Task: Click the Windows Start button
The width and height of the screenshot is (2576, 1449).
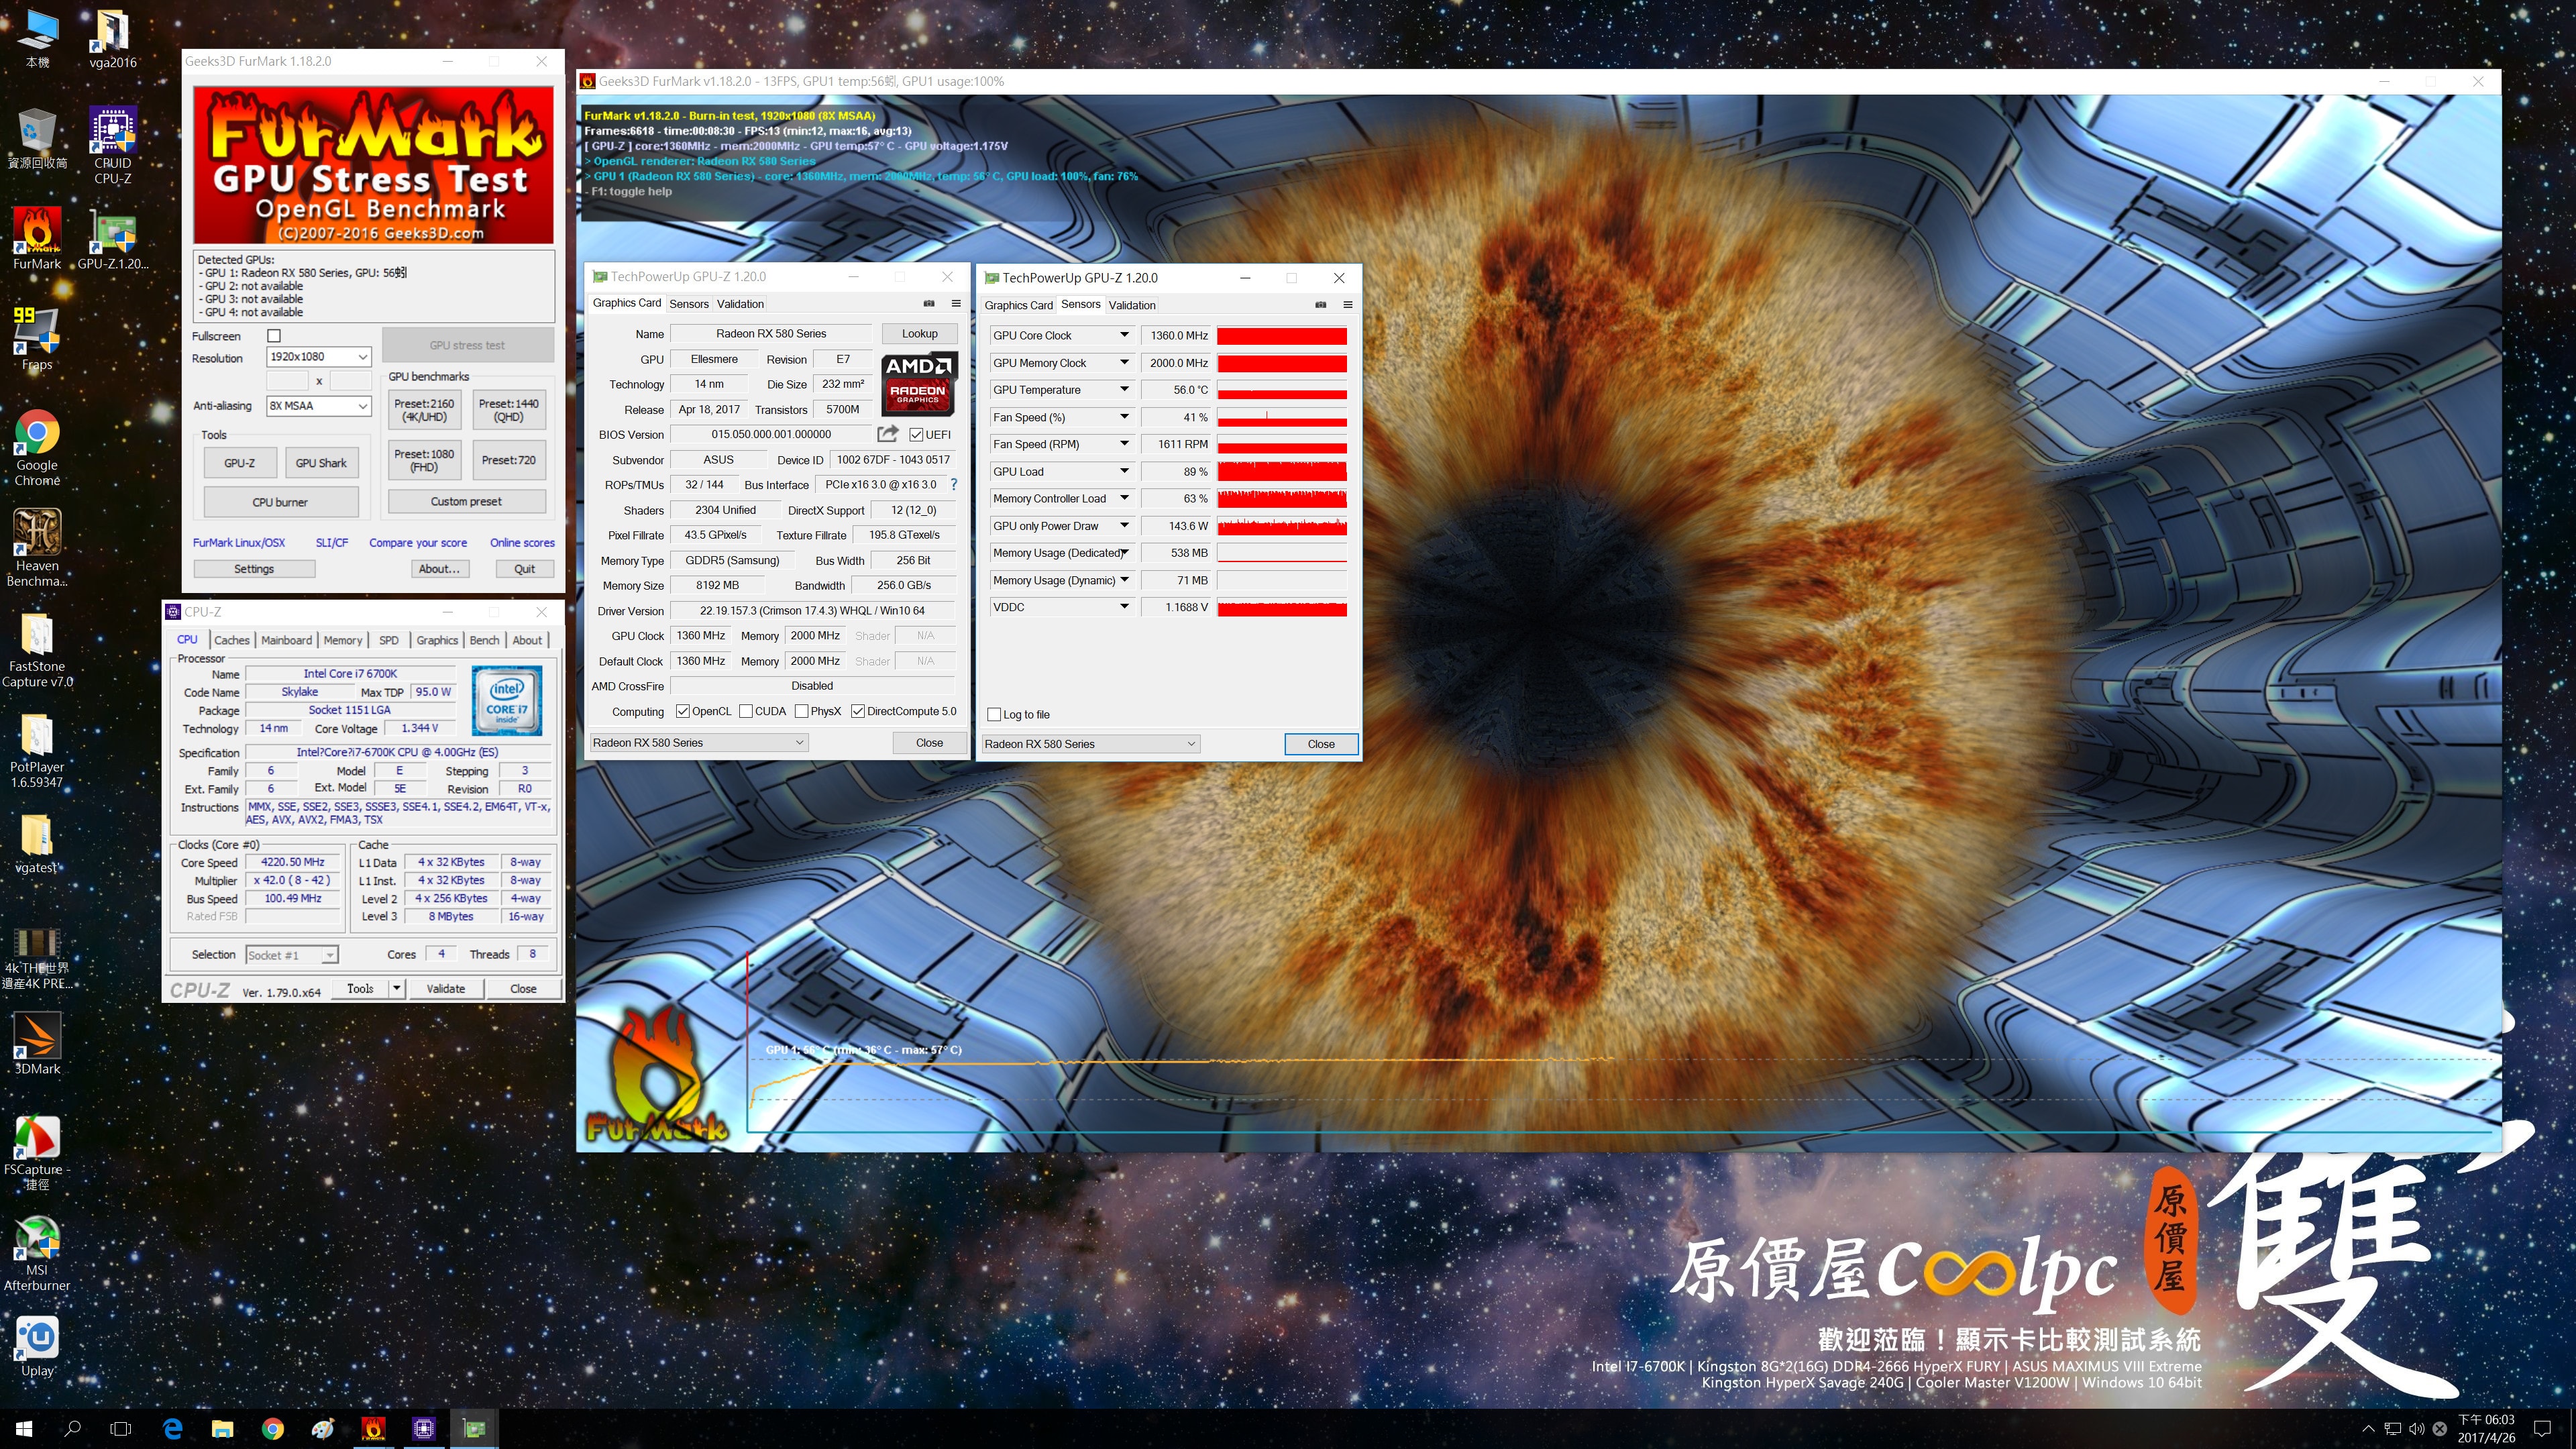Action: 24,1428
